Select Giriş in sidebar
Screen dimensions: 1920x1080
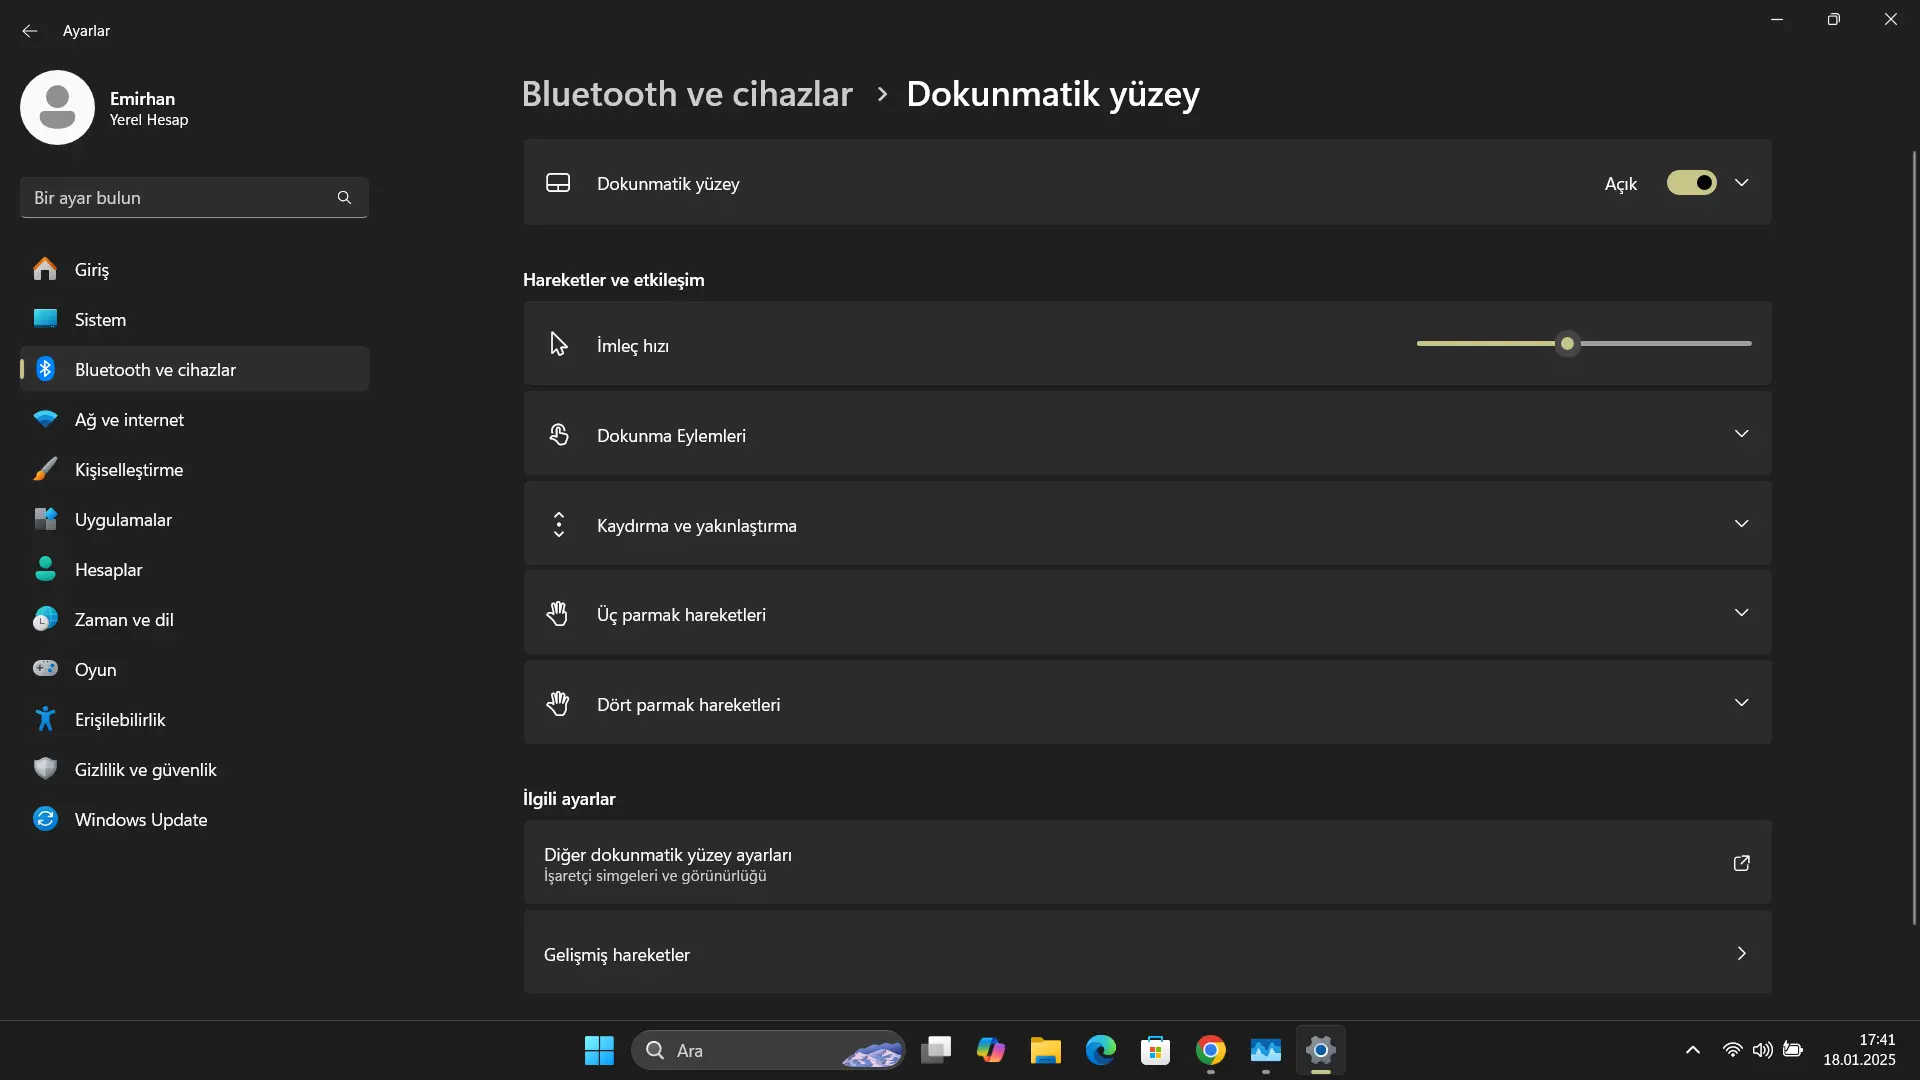pyautogui.click(x=195, y=269)
